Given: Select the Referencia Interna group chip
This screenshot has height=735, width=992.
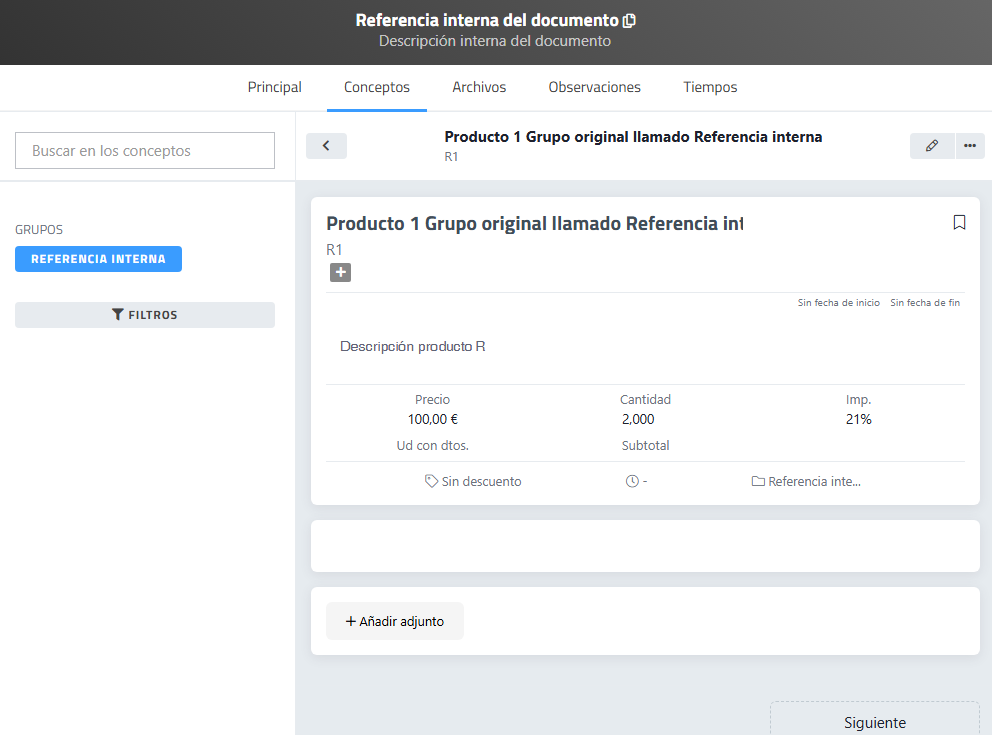Looking at the screenshot, I should coord(98,259).
